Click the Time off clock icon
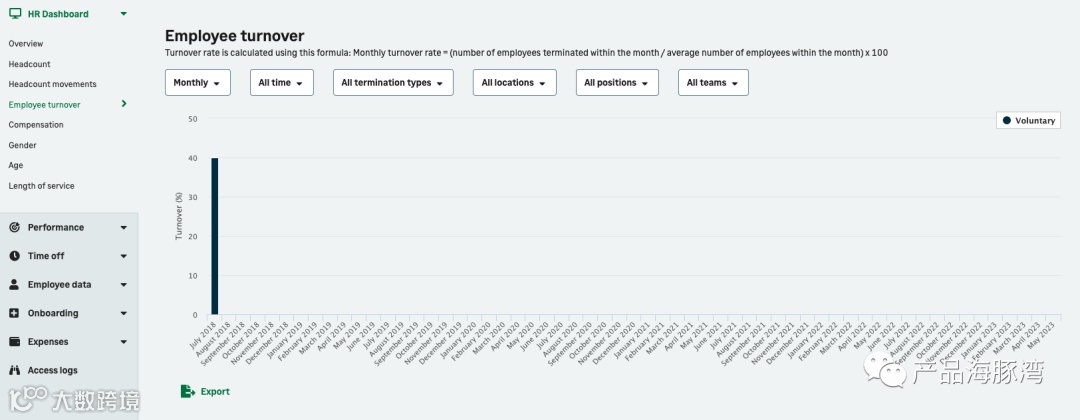 point(15,256)
